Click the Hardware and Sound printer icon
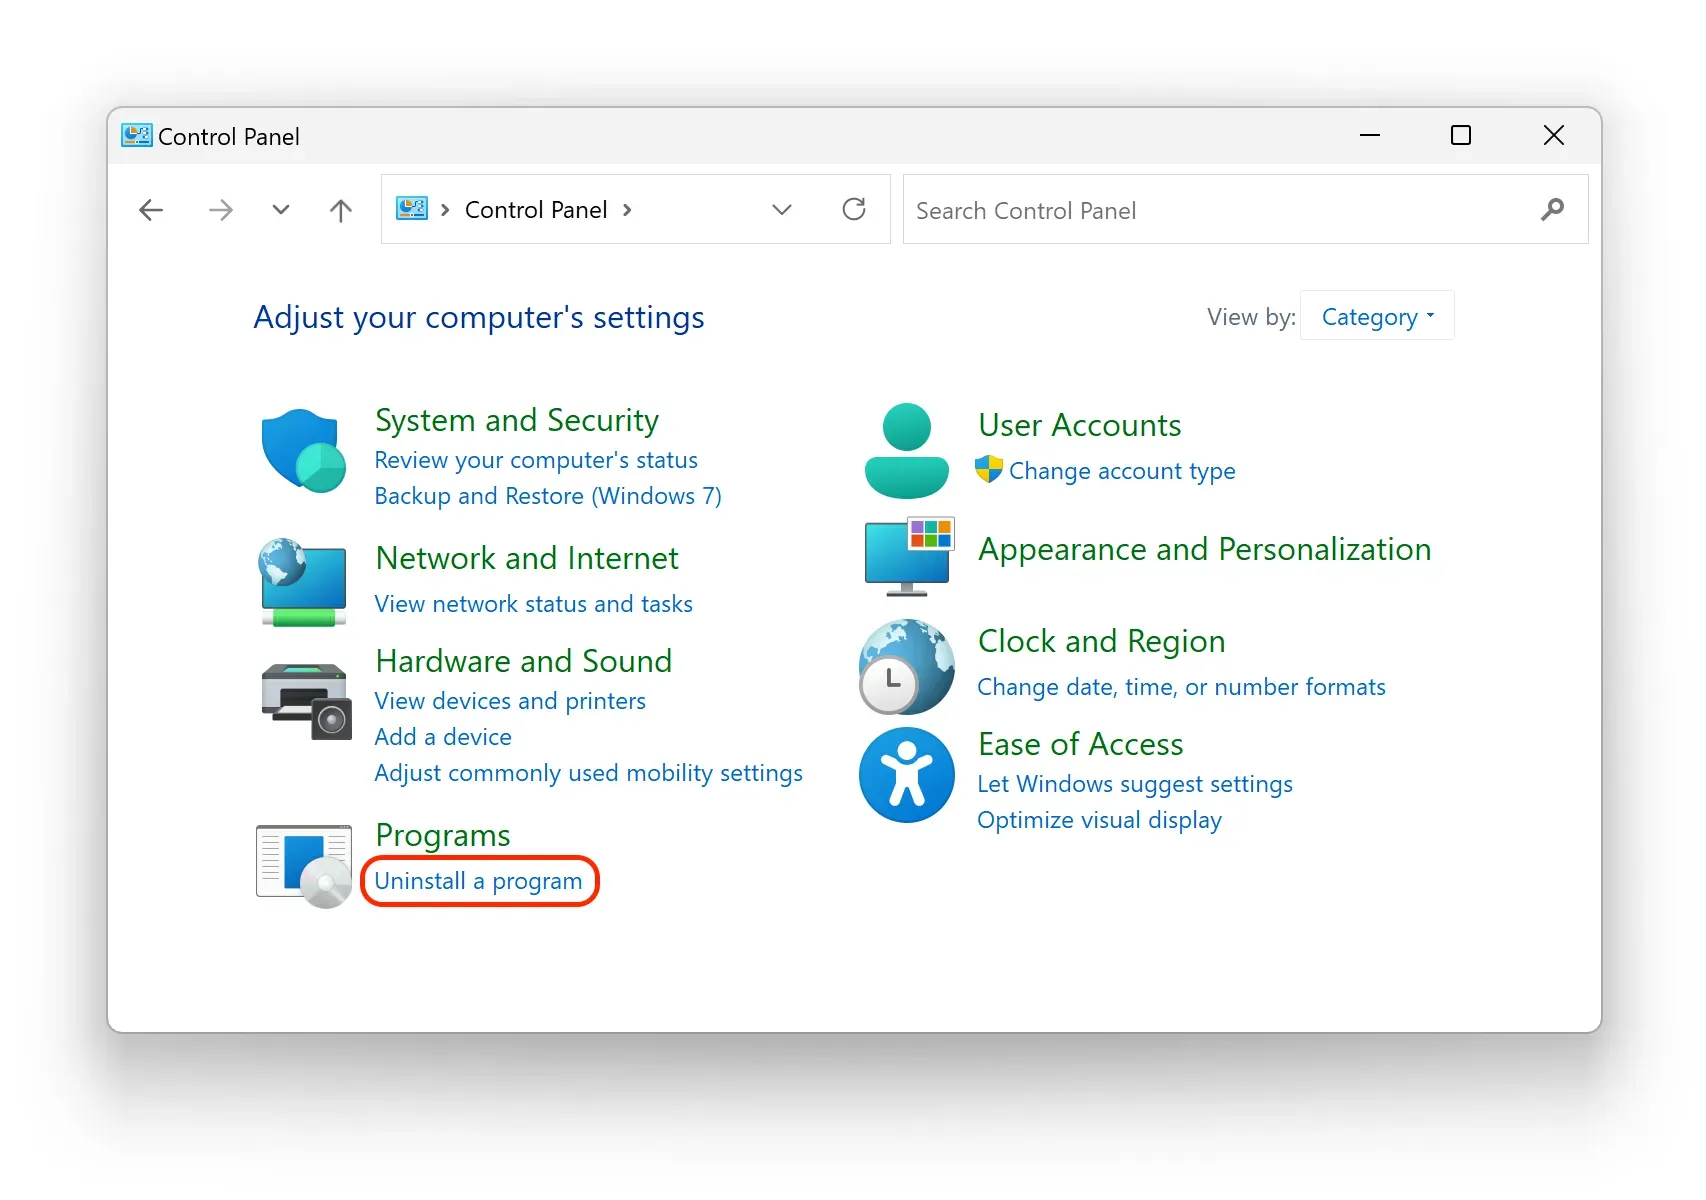Screen dimensions: 1706x1200 tap(306, 701)
